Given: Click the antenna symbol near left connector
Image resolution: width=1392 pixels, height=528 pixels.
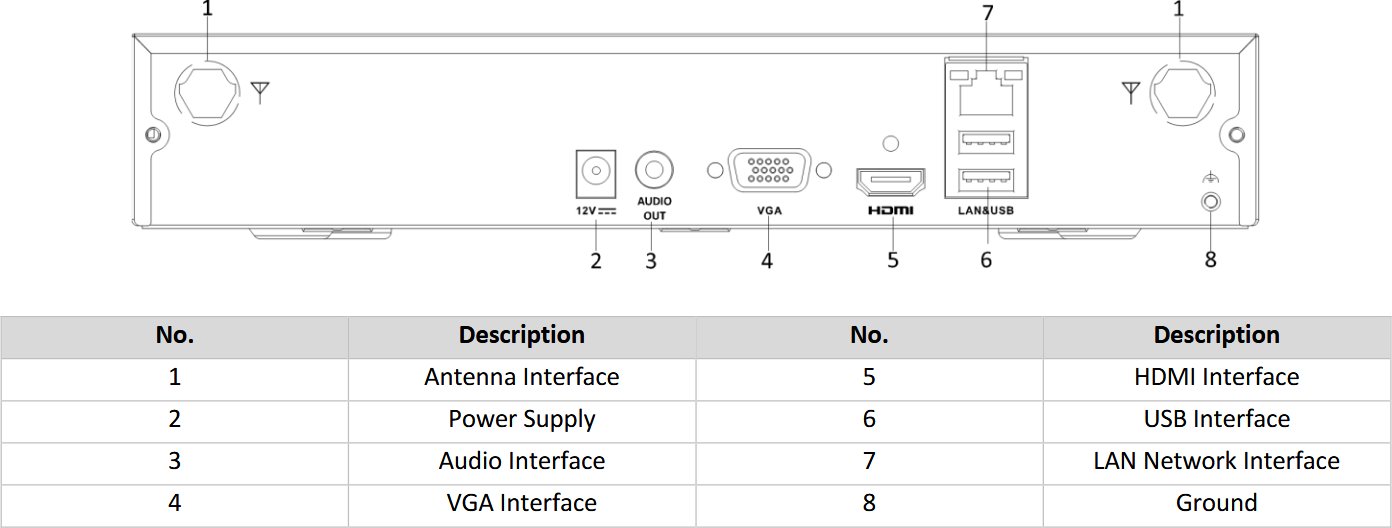Looking at the screenshot, I should point(259,94).
